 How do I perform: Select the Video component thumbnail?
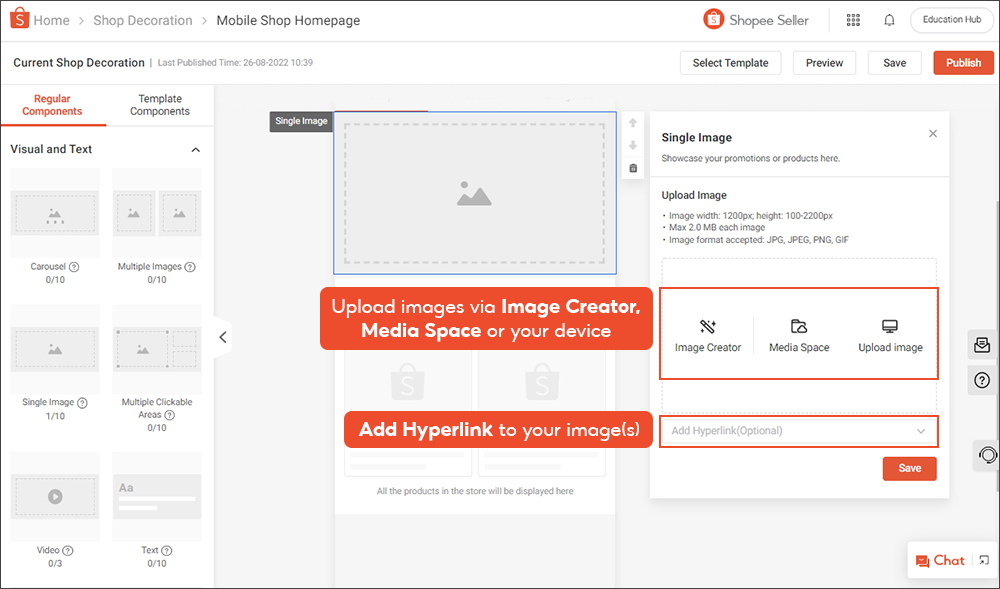55,495
